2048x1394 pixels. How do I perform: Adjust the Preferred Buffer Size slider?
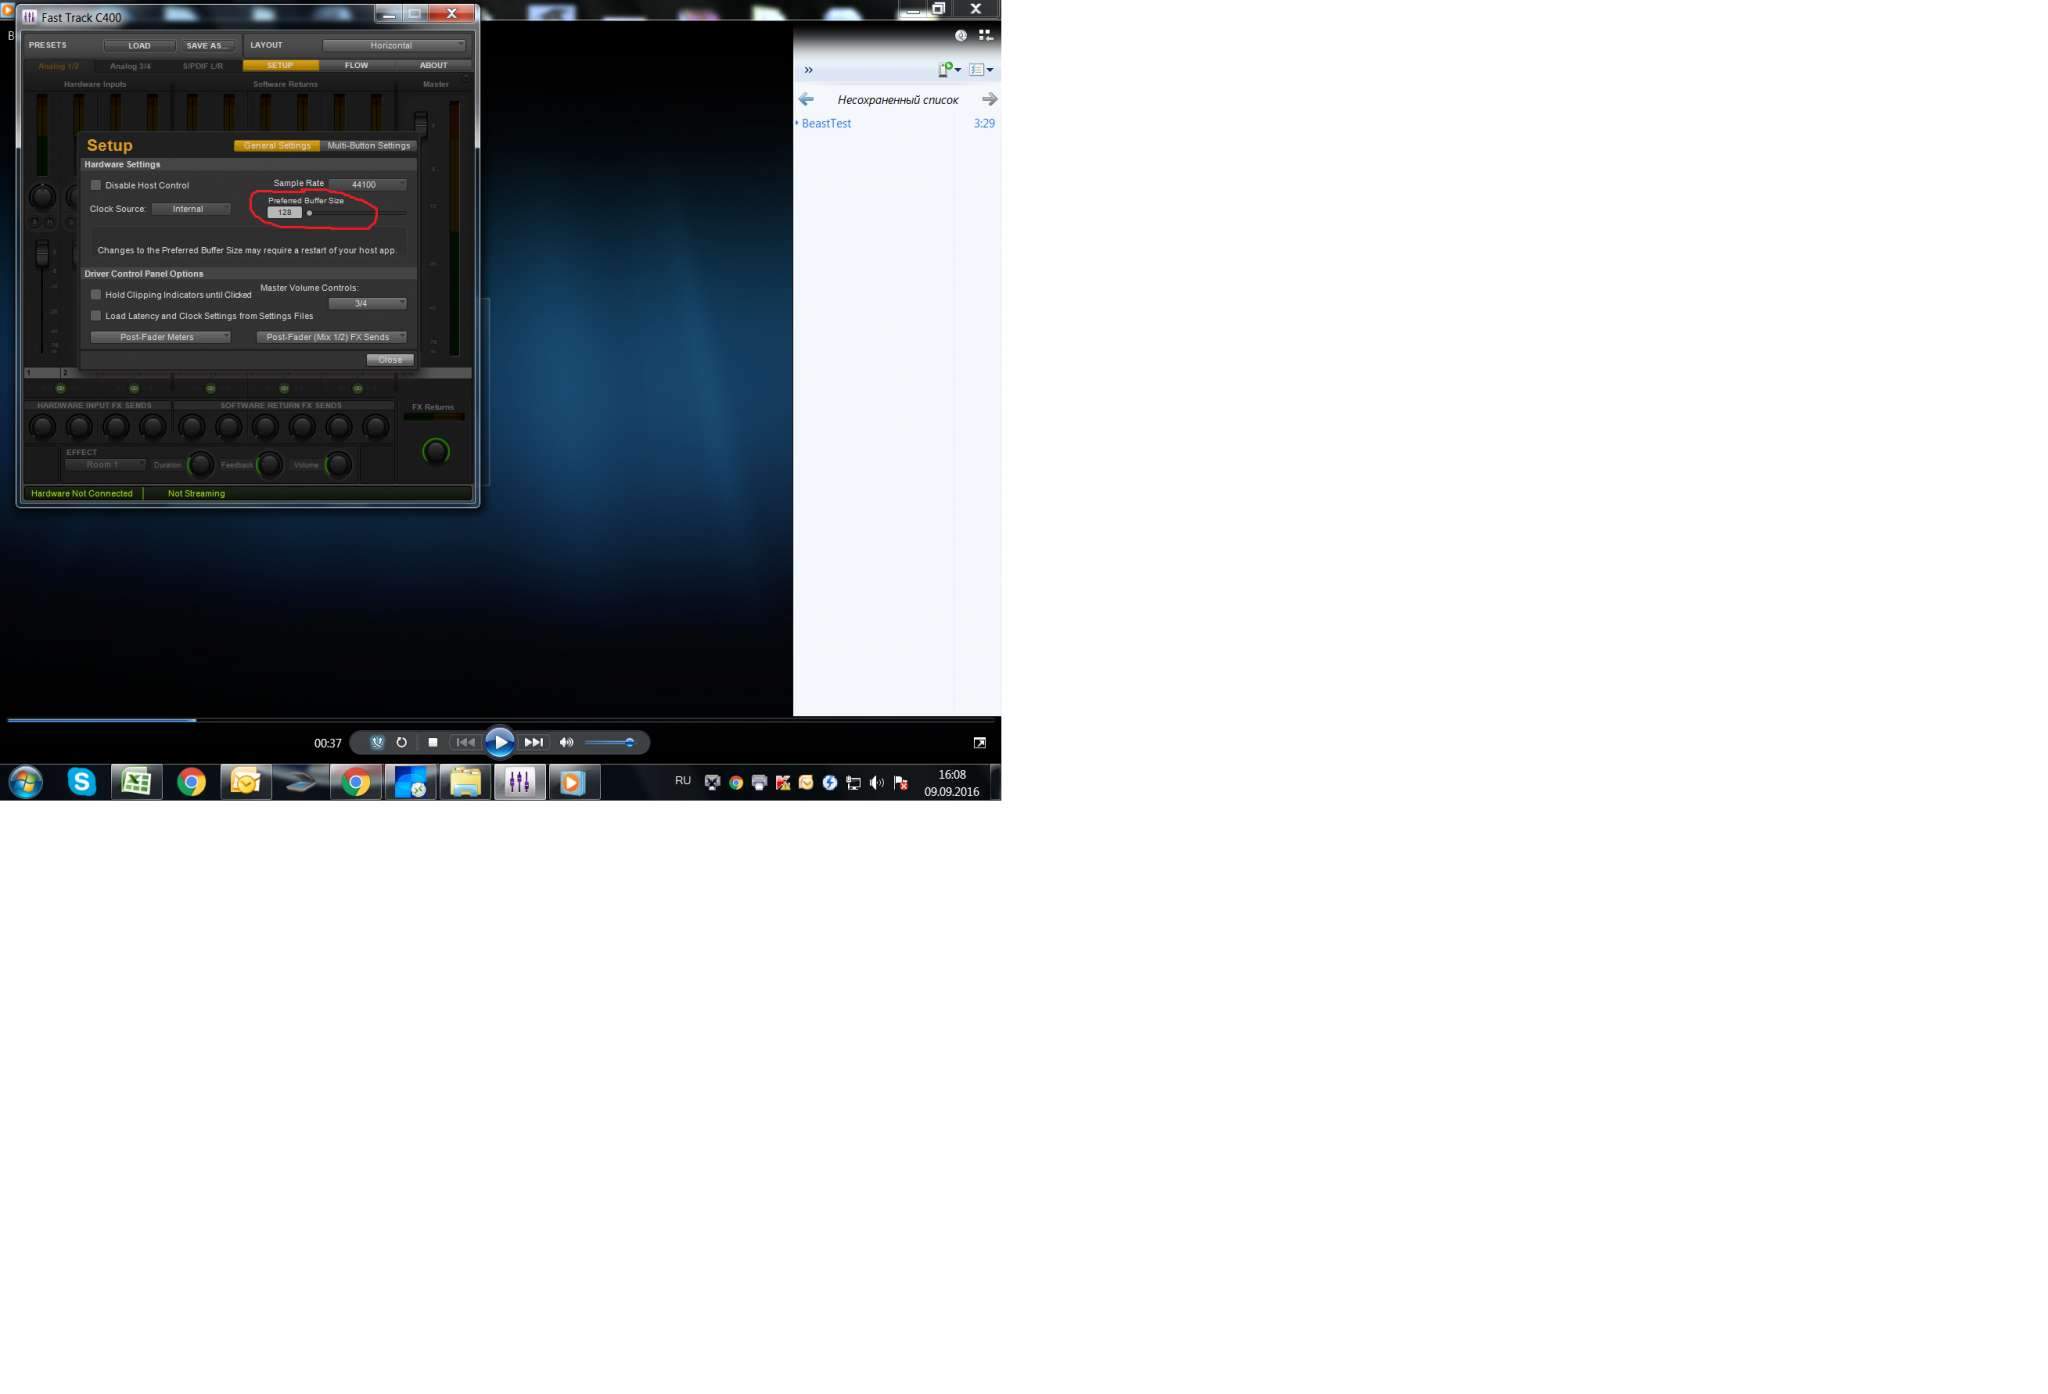[x=309, y=213]
